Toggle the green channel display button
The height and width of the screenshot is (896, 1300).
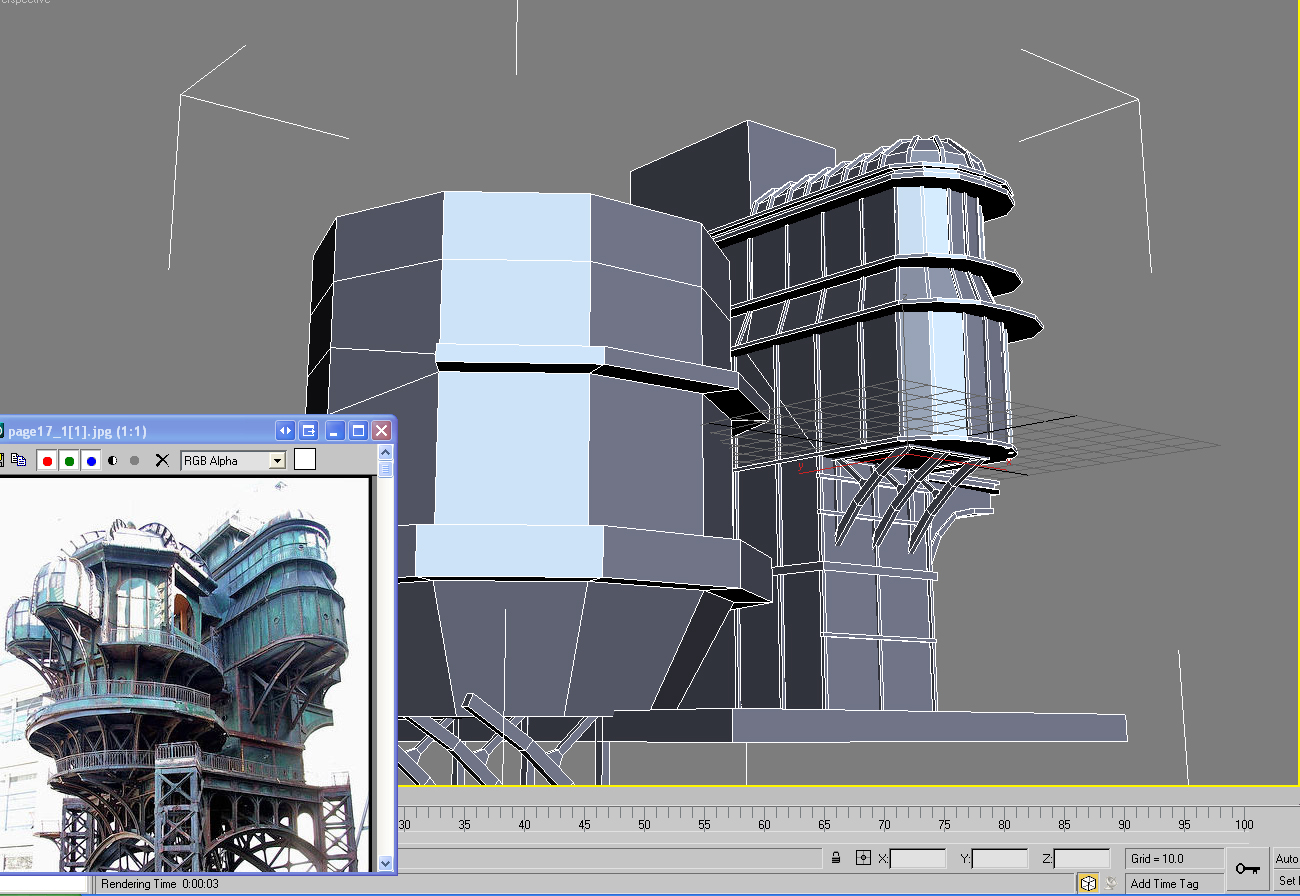pyautogui.click(x=69, y=461)
